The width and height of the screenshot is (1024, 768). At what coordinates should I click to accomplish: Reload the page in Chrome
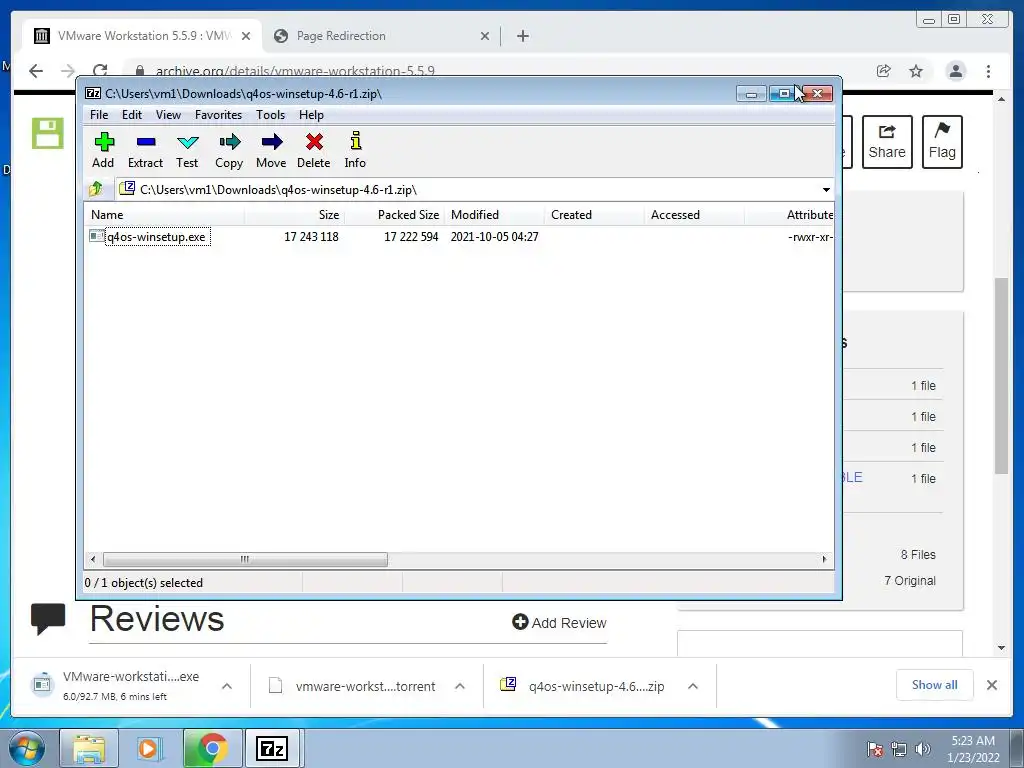(x=100, y=71)
